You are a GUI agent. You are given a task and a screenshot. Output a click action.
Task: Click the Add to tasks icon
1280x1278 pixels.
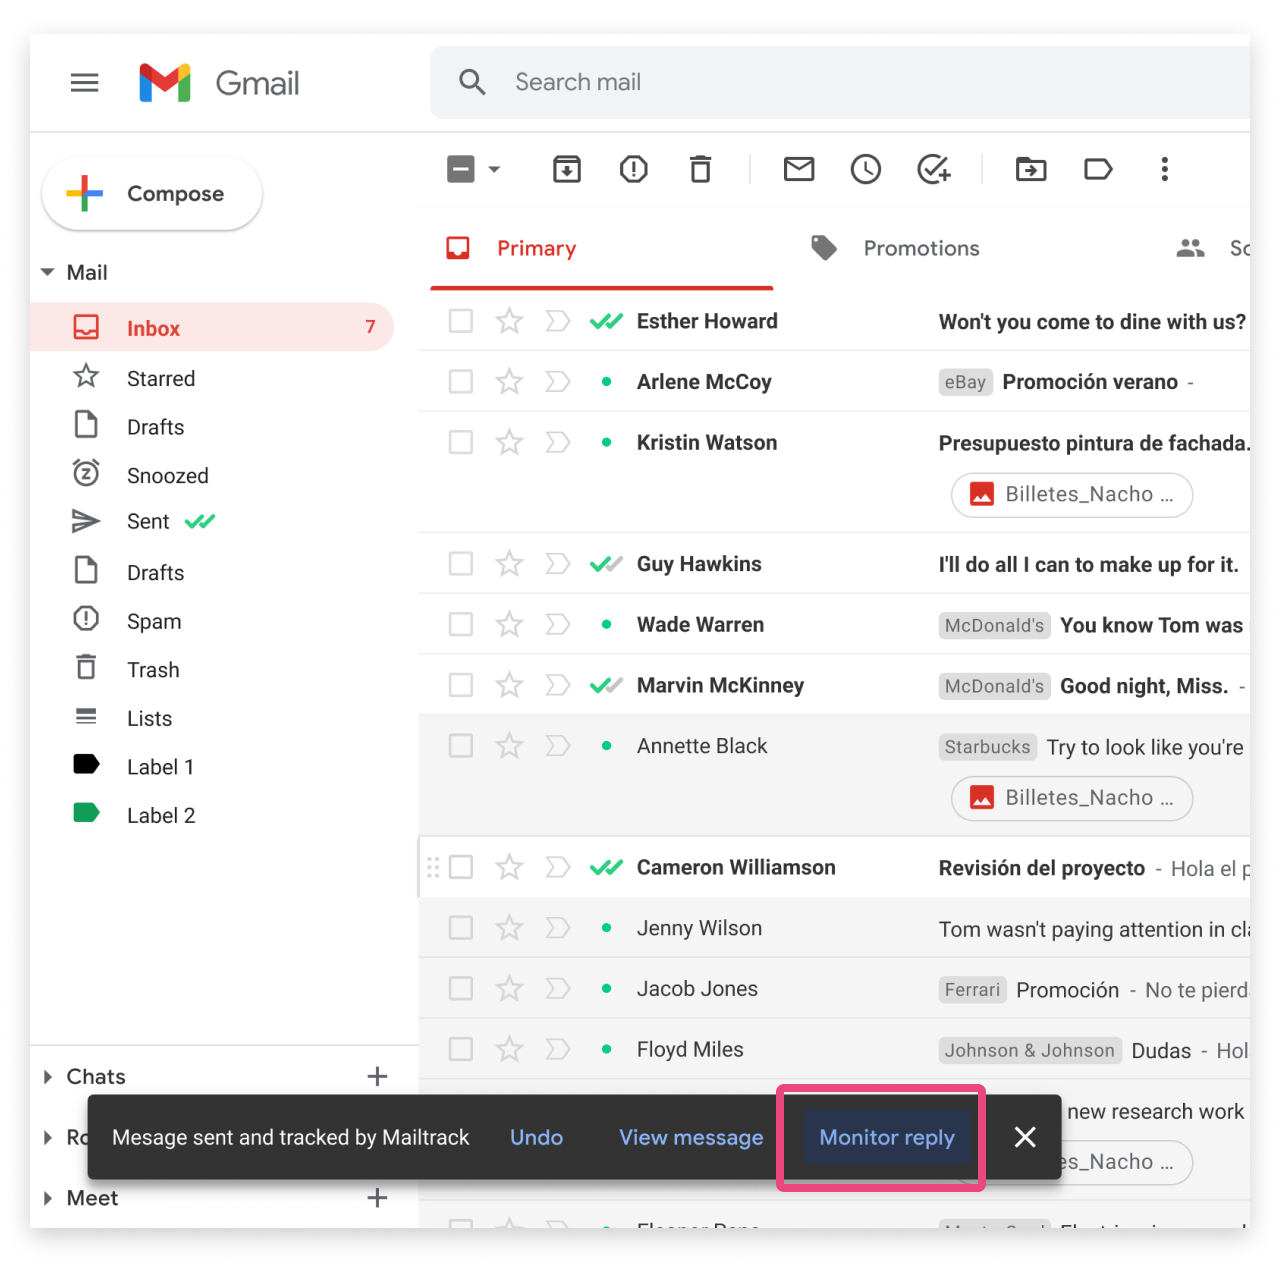pyautogui.click(x=933, y=169)
